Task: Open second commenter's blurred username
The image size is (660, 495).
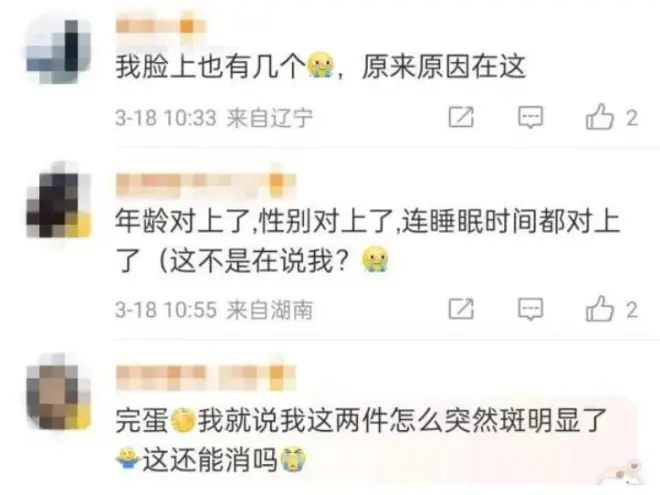Action: pos(205,185)
